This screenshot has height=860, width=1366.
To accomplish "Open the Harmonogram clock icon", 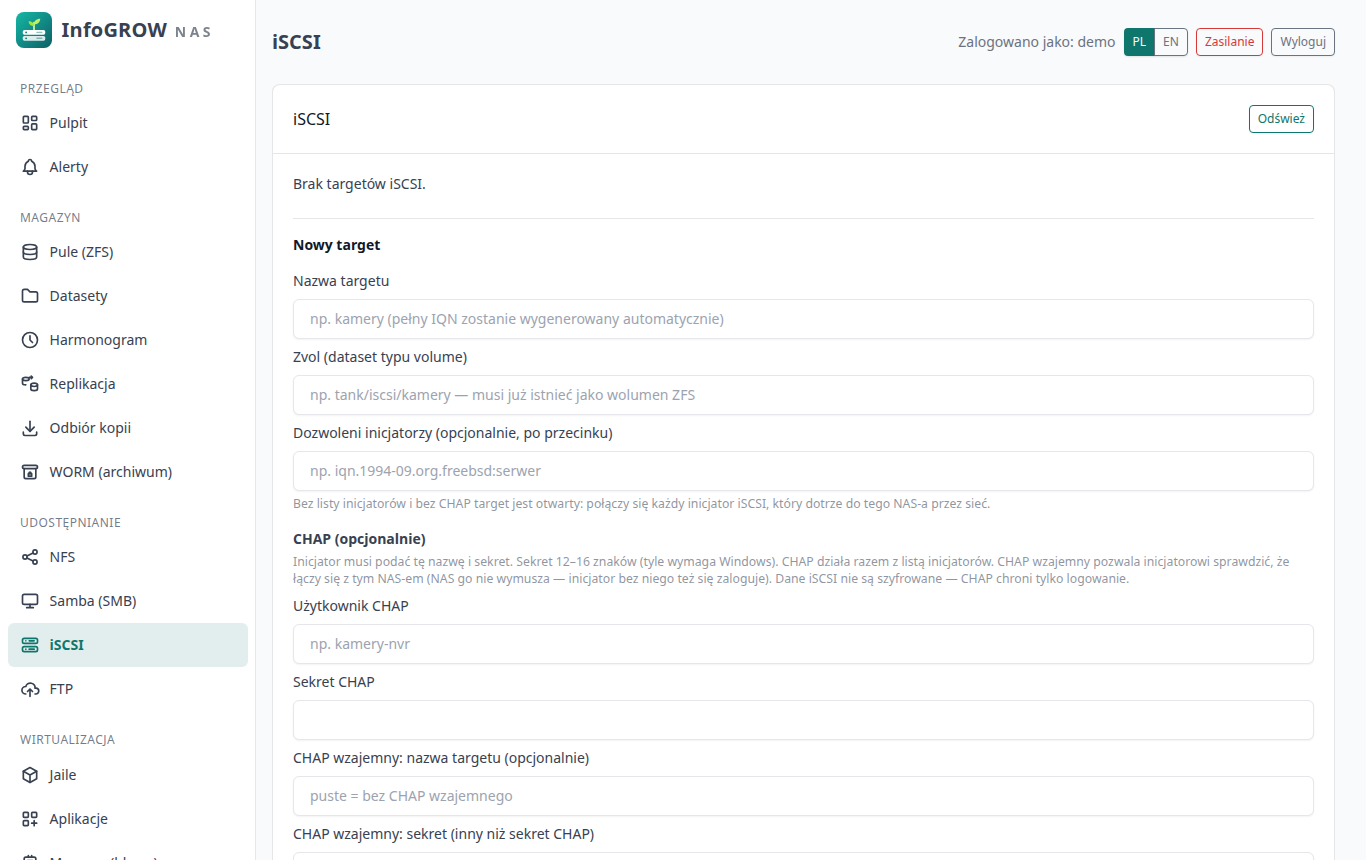I will pos(30,340).
